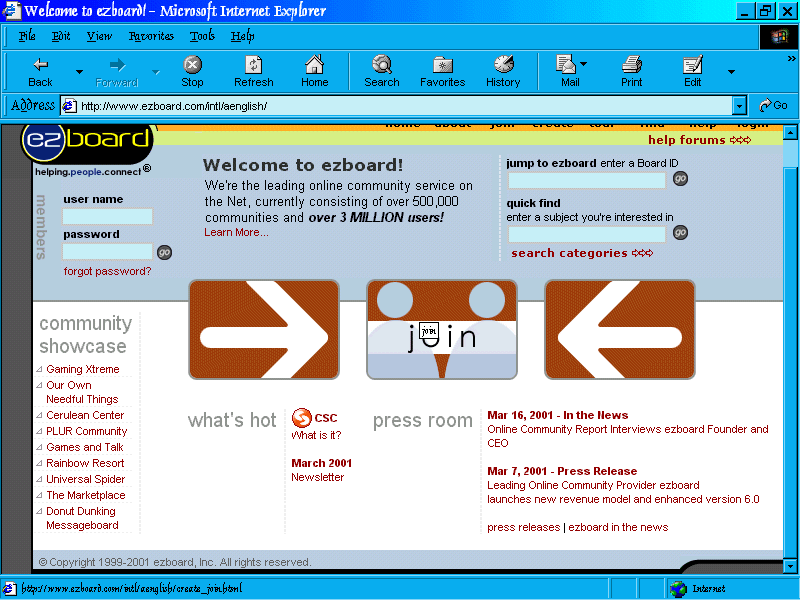Open the File menu

(x=27, y=36)
